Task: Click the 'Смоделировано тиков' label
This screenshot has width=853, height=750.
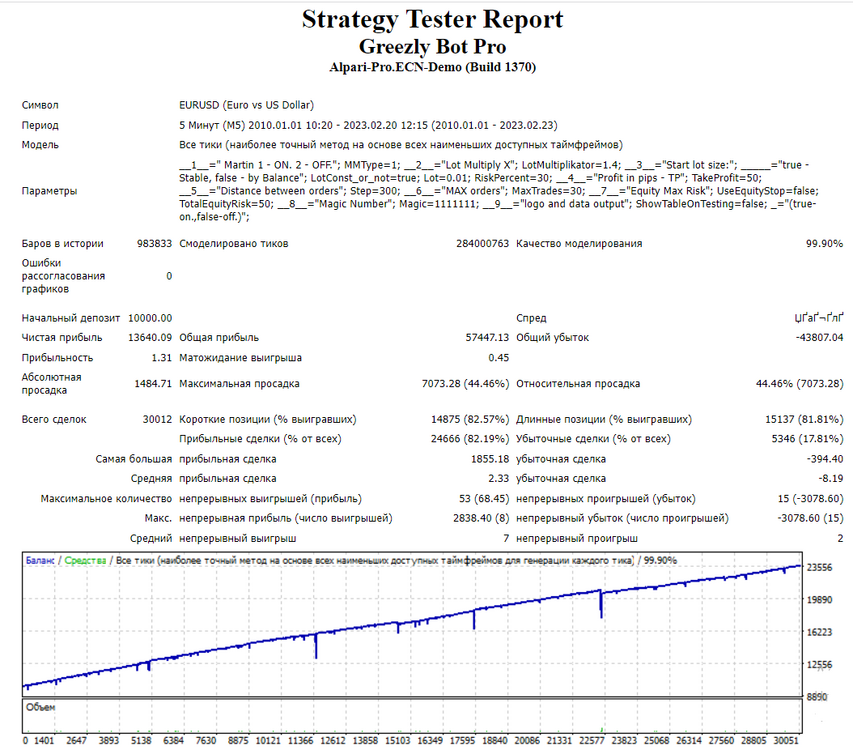Action: pos(234,244)
